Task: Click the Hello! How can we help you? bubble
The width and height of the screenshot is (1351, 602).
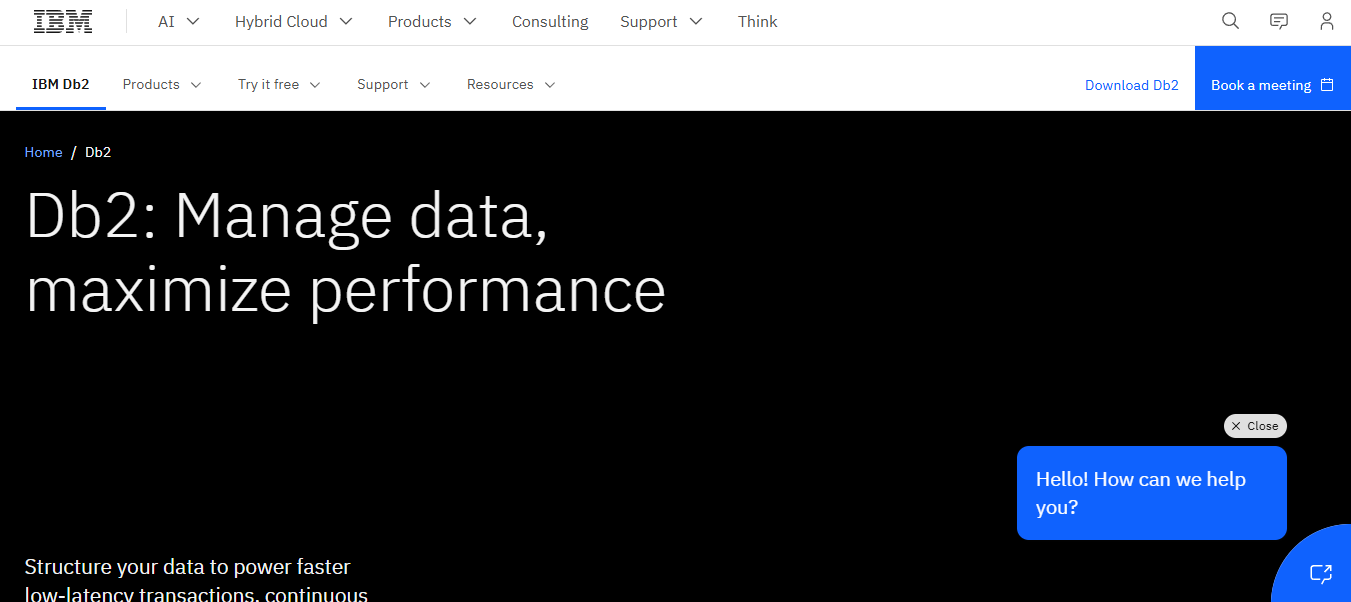Action: 1151,493
